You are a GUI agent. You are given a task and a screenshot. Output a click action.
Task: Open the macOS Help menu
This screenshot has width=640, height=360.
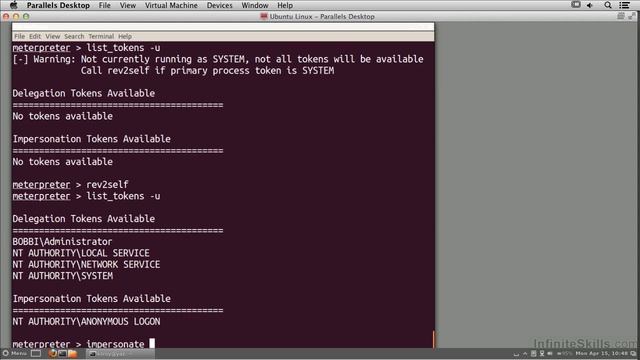pos(285,5)
